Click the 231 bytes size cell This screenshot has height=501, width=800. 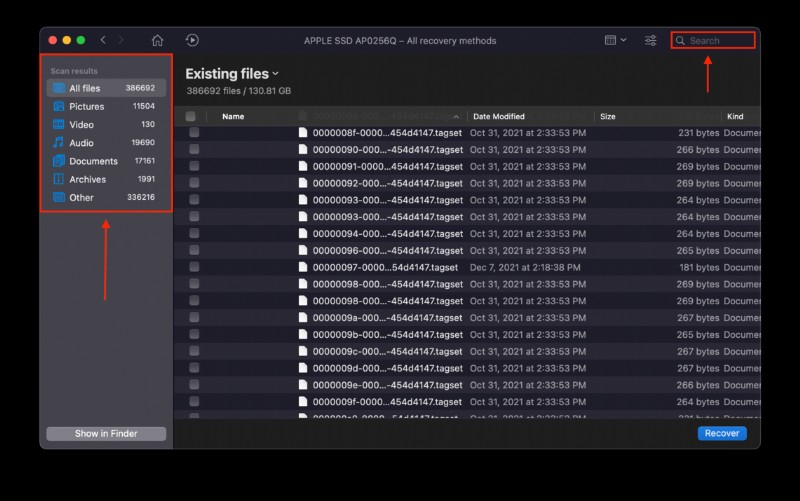click(x=698, y=133)
